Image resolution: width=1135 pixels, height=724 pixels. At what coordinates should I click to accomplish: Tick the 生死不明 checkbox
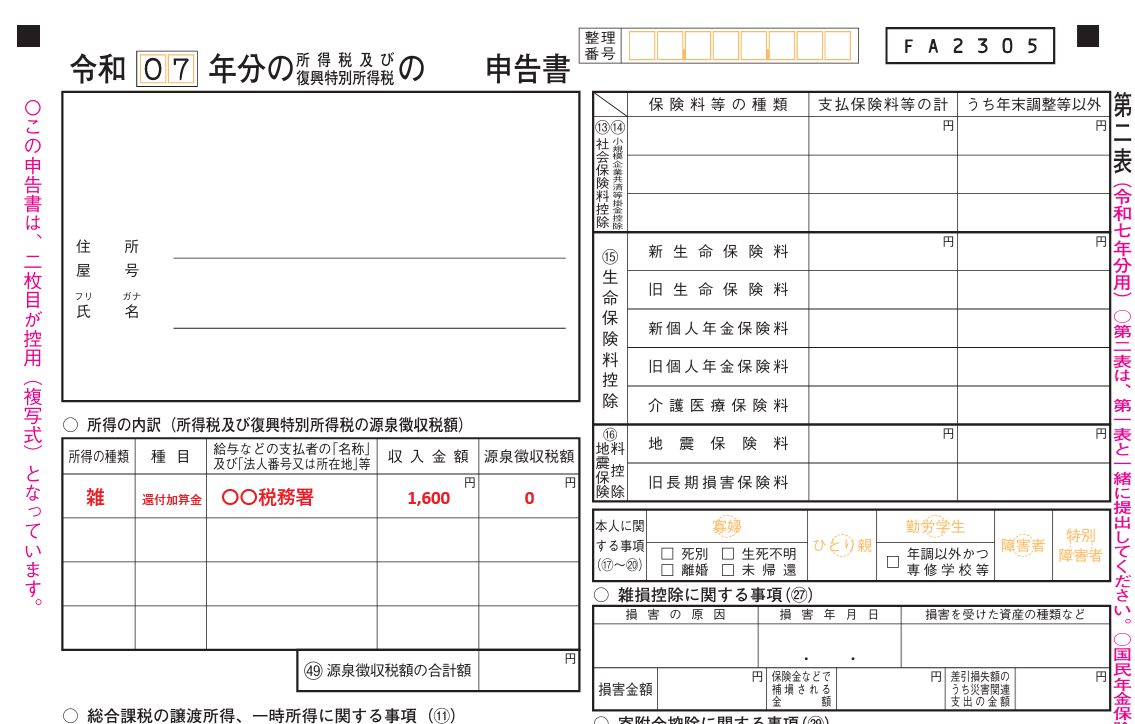(728, 554)
